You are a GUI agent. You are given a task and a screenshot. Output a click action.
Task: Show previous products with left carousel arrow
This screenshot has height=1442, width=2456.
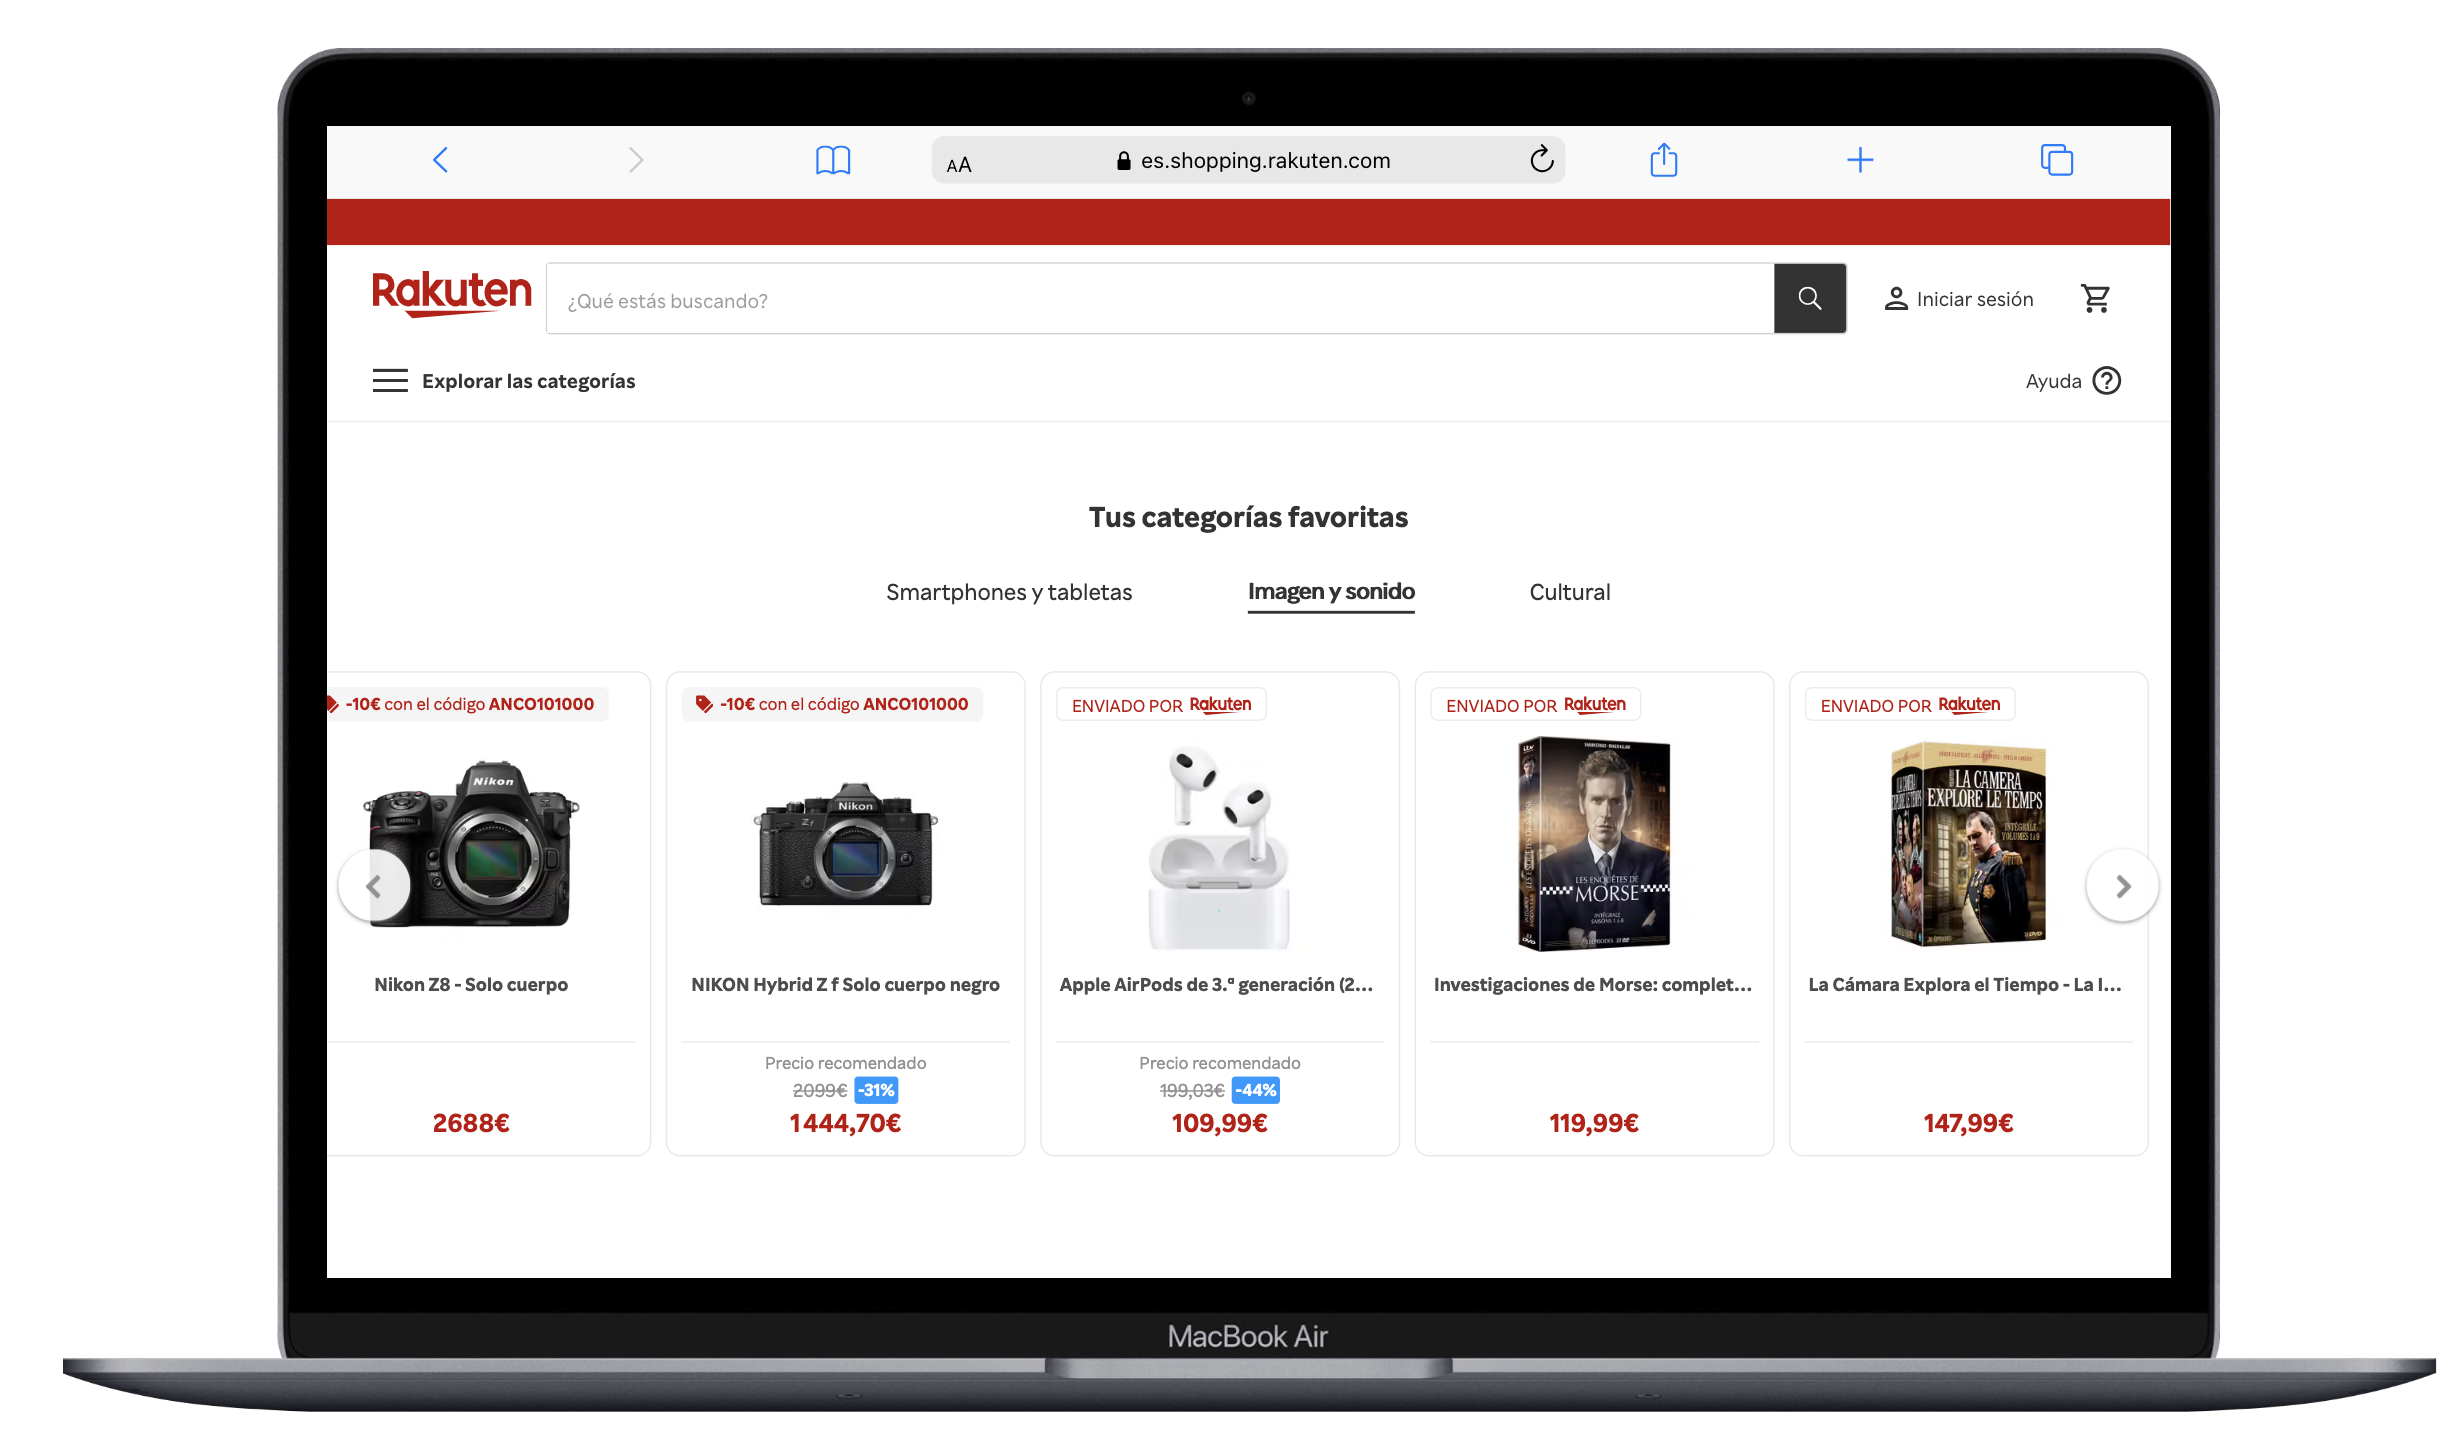coord(374,886)
